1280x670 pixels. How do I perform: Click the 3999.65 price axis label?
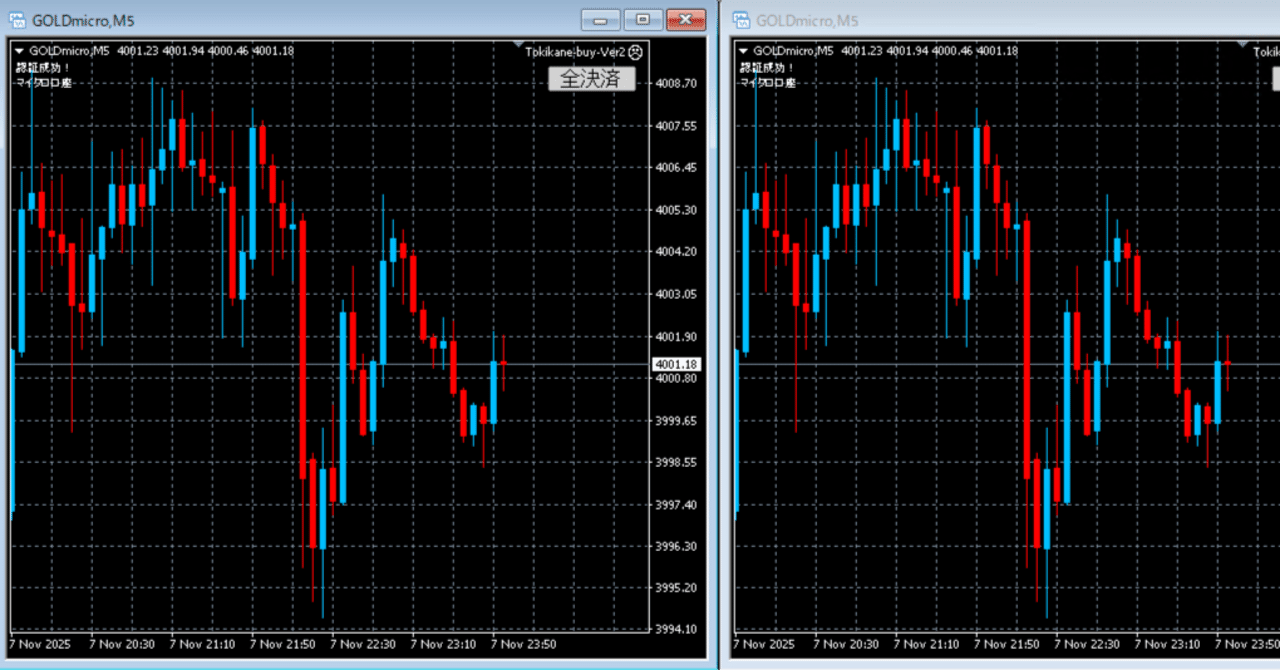point(677,420)
